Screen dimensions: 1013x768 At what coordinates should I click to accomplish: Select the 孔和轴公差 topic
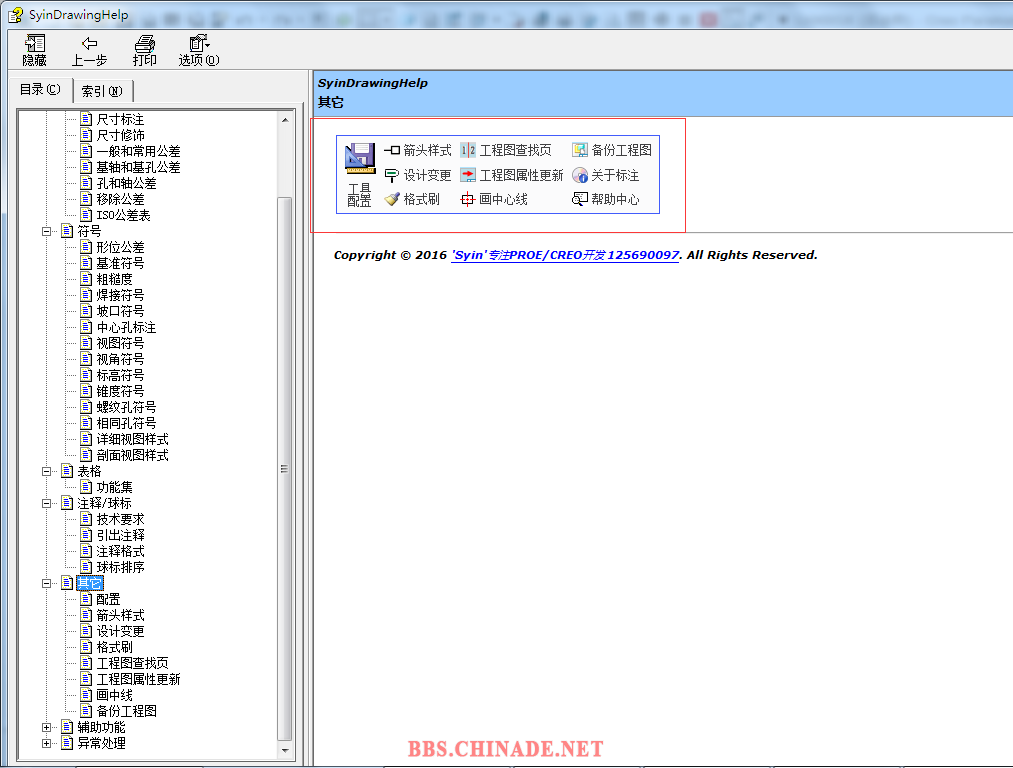click(127, 183)
